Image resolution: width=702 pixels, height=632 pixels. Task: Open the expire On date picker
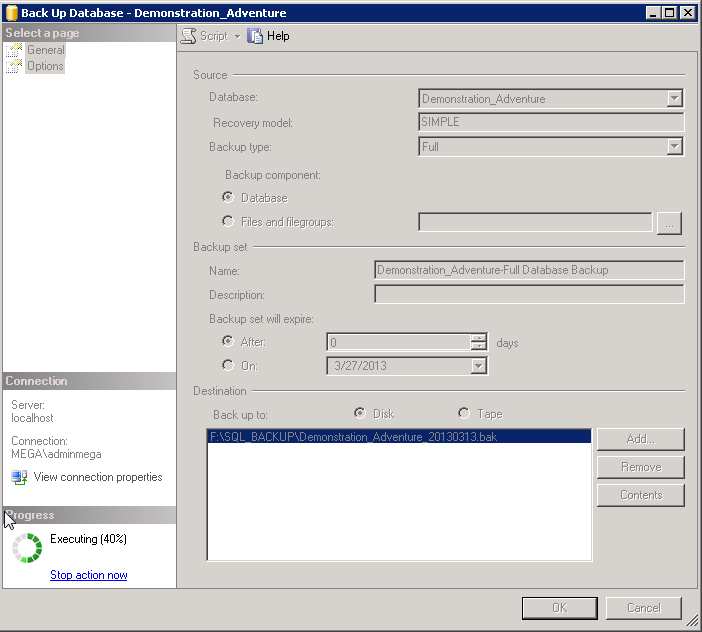tap(478, 366)
